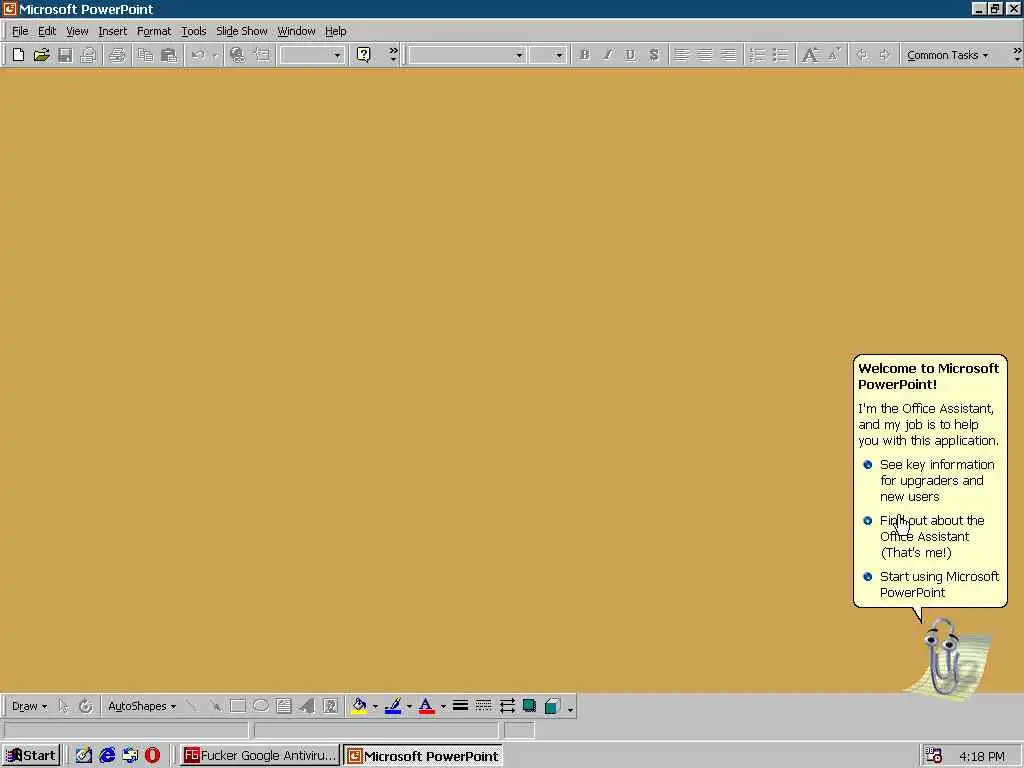The width and height of the screenshot is (1024, 768).
Task: Open the Slide Show menu
Action: point(242,31)
